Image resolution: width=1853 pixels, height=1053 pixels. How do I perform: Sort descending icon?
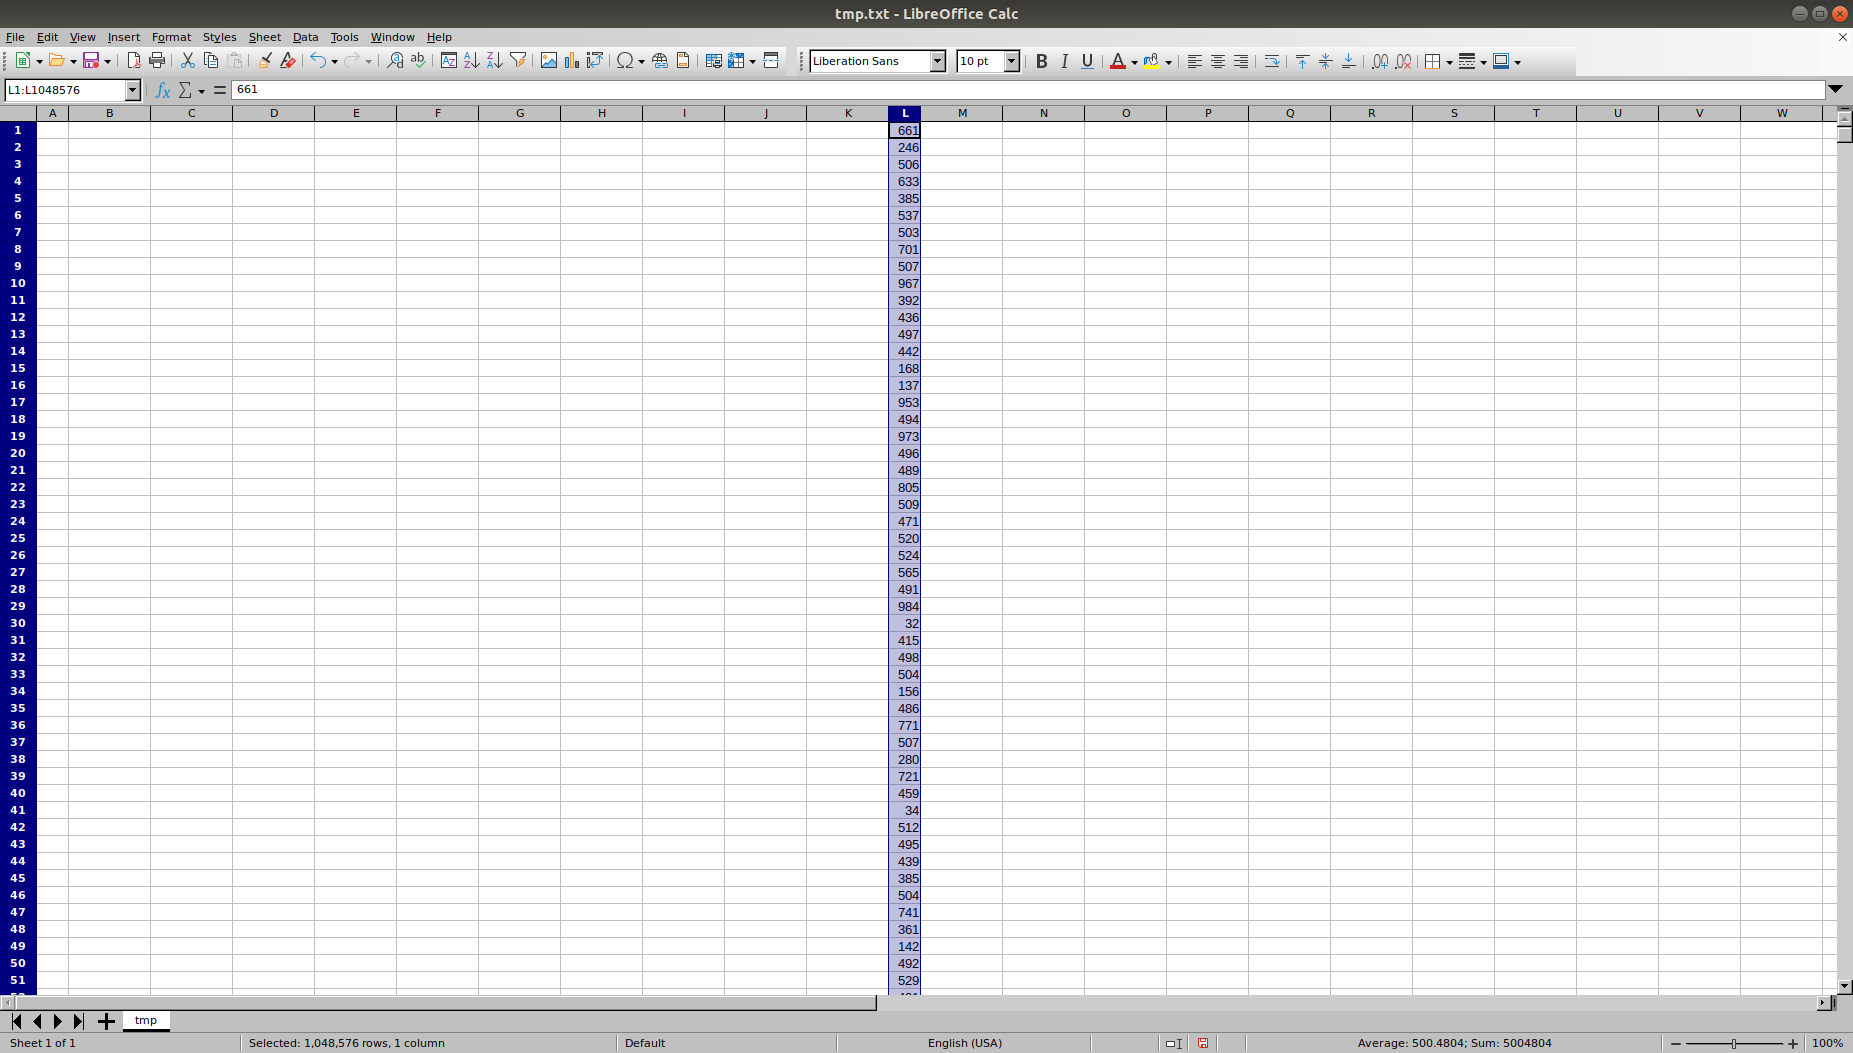tap(494, 61)
